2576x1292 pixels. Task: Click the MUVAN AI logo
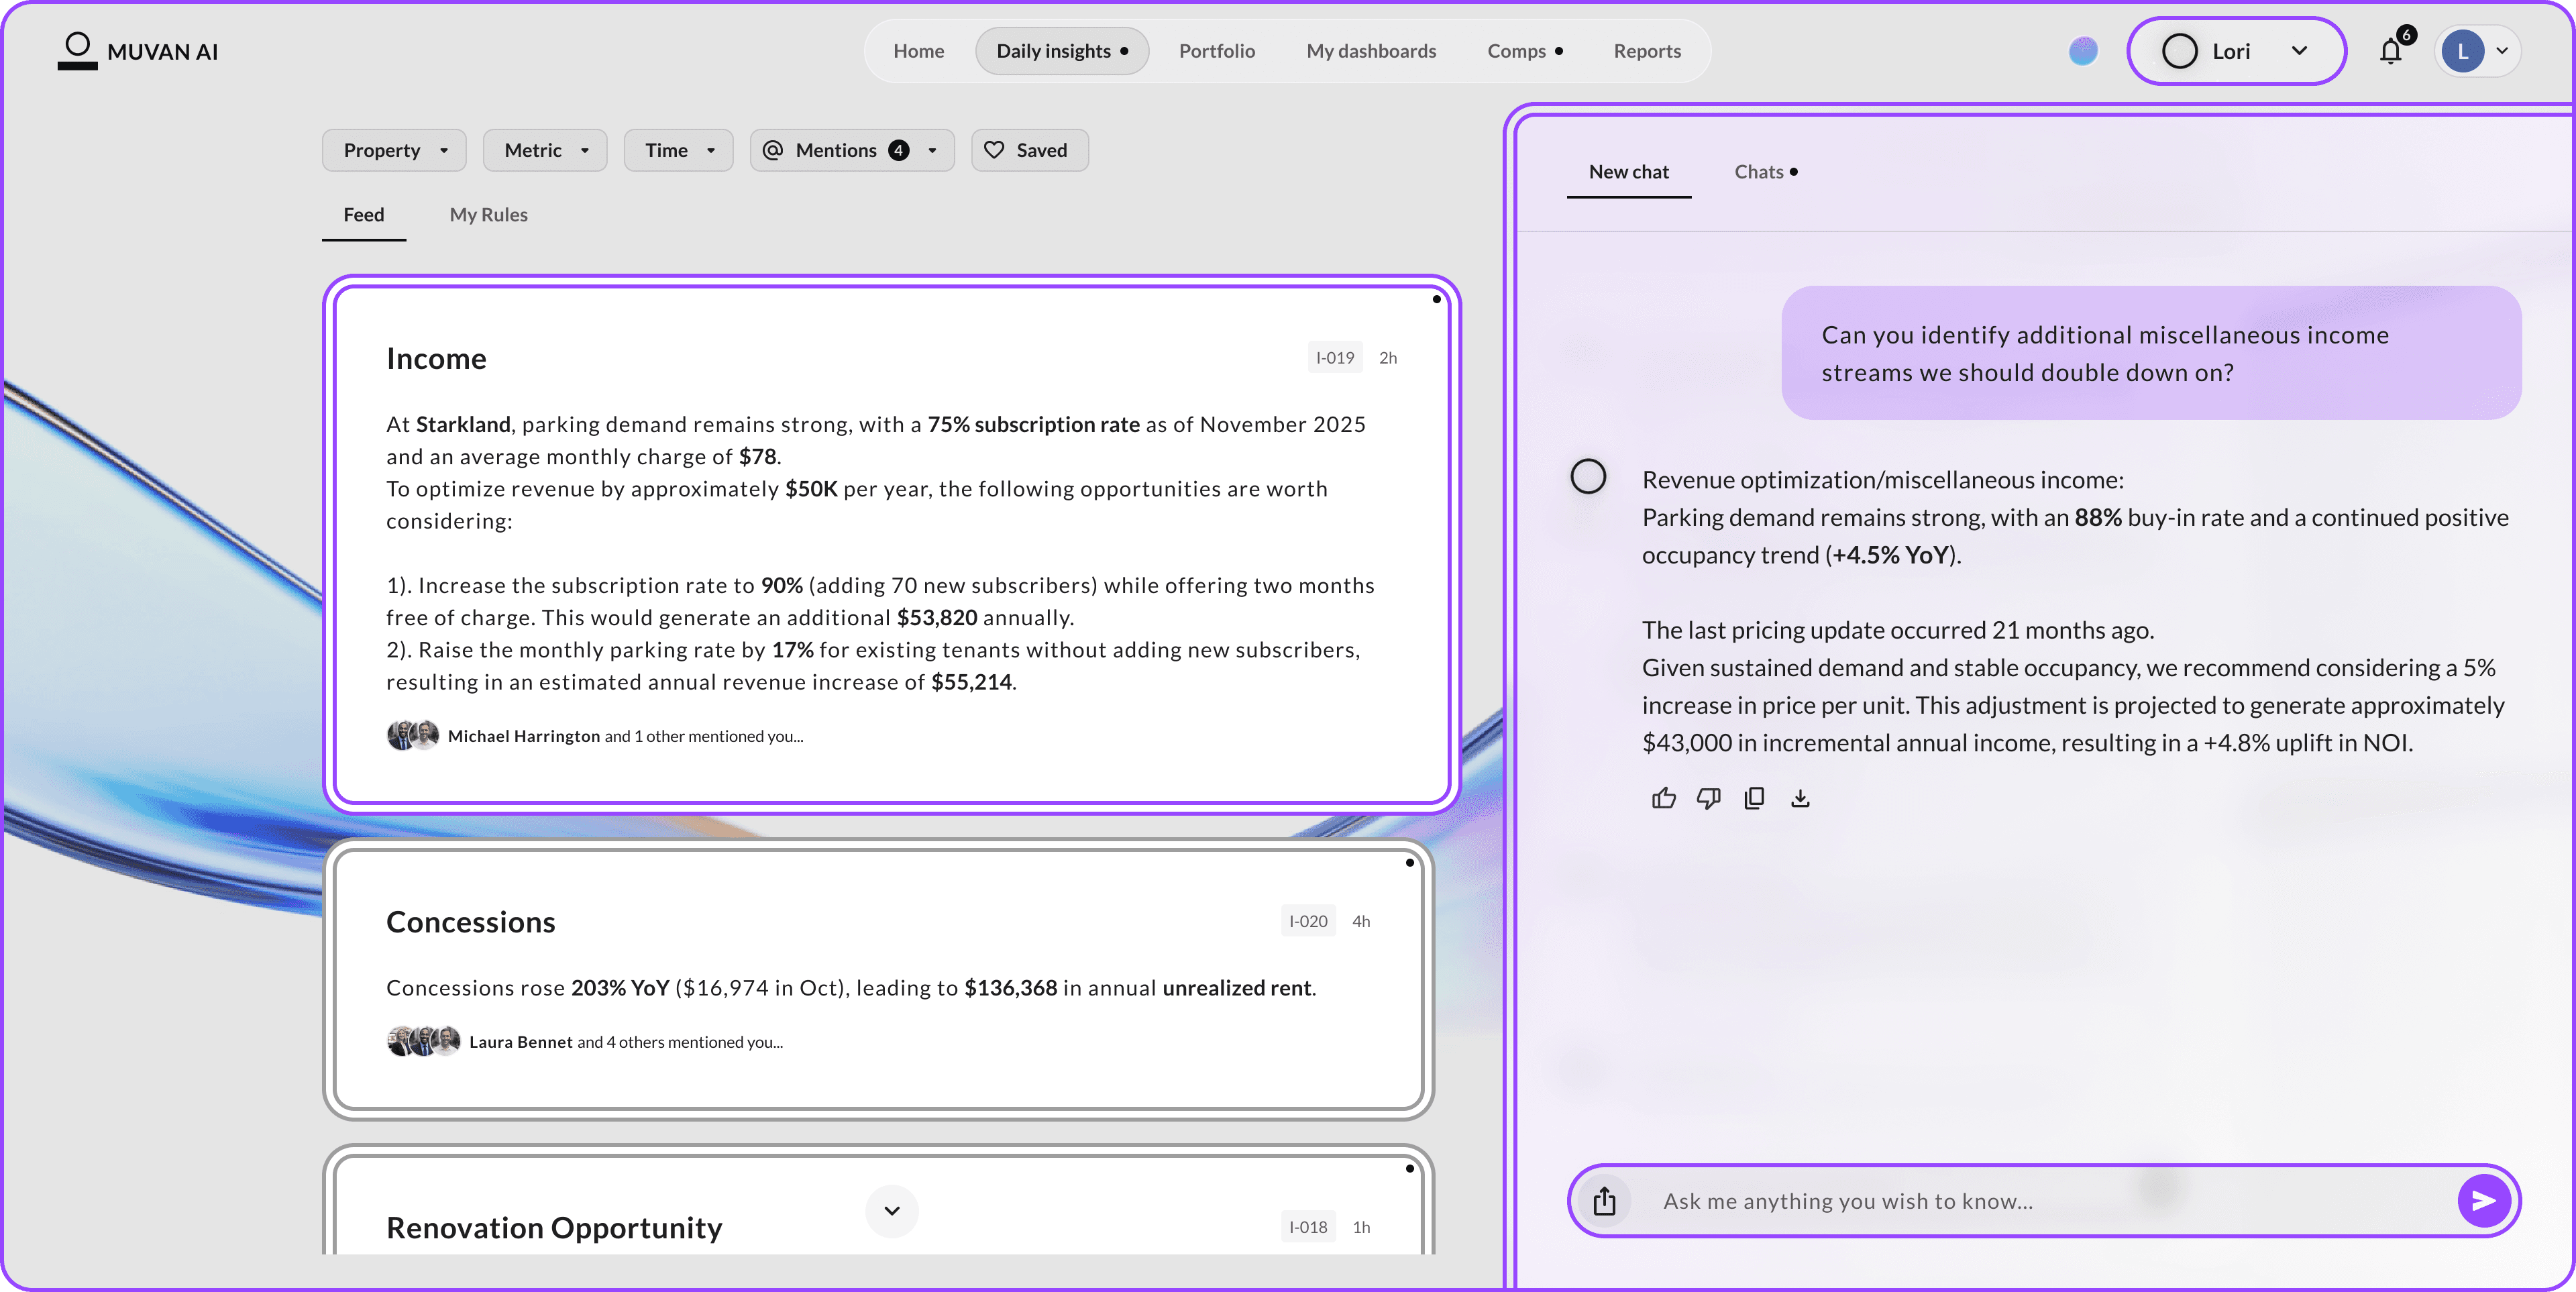pyautogui.click(x=138, y=51)
